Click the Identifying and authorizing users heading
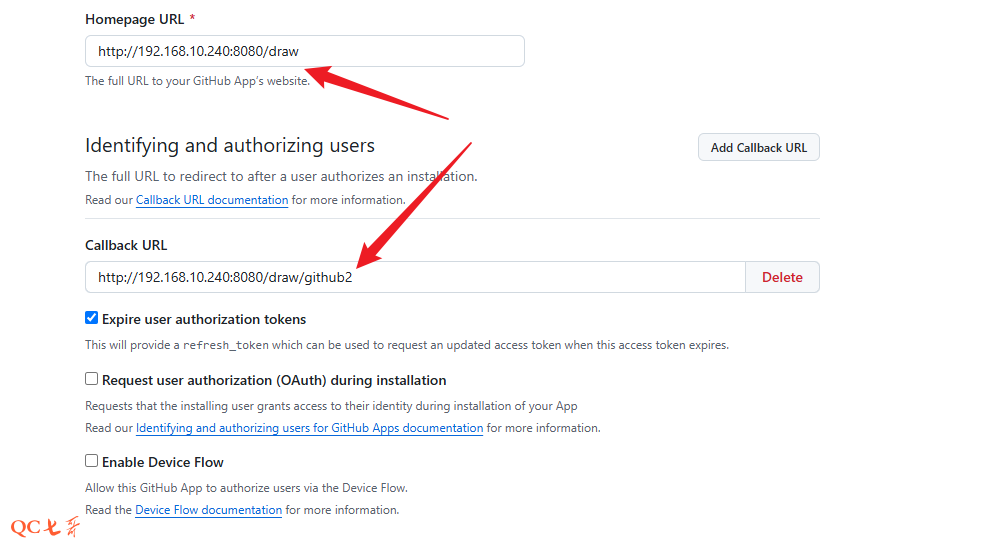 (230, 146)
